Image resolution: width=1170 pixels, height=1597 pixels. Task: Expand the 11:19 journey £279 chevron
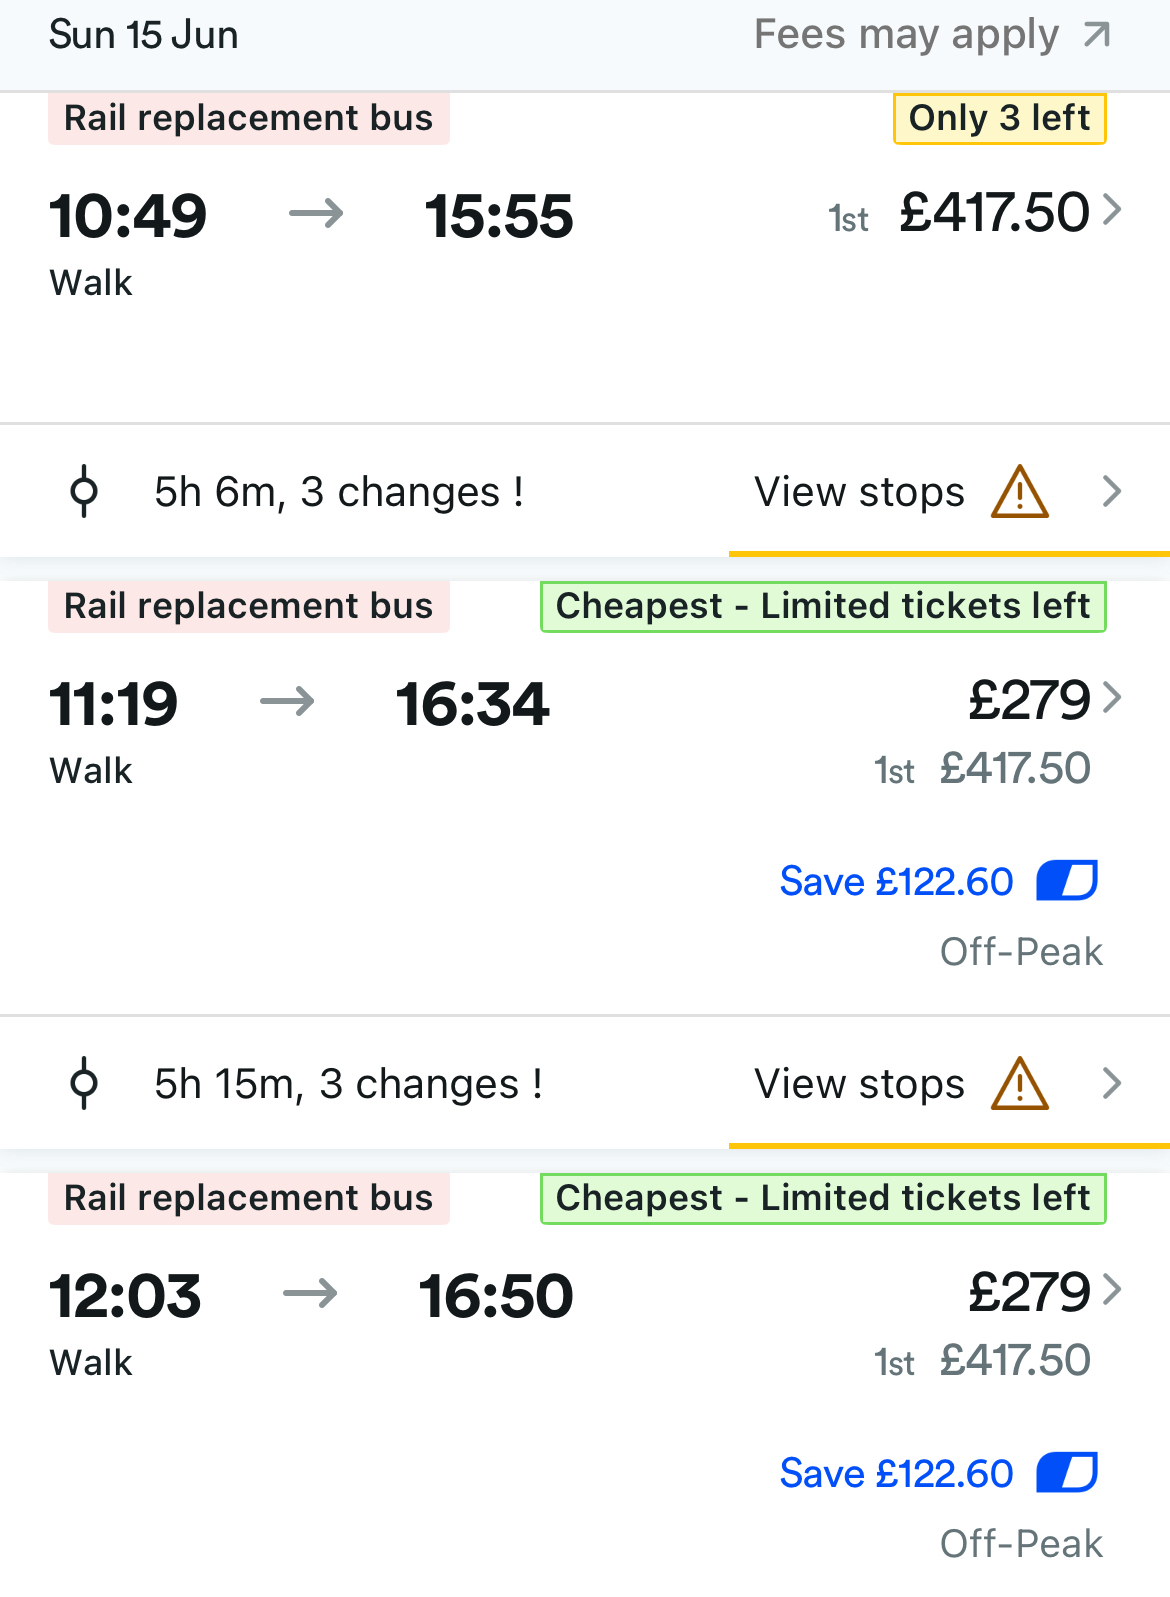(1112, 698)
